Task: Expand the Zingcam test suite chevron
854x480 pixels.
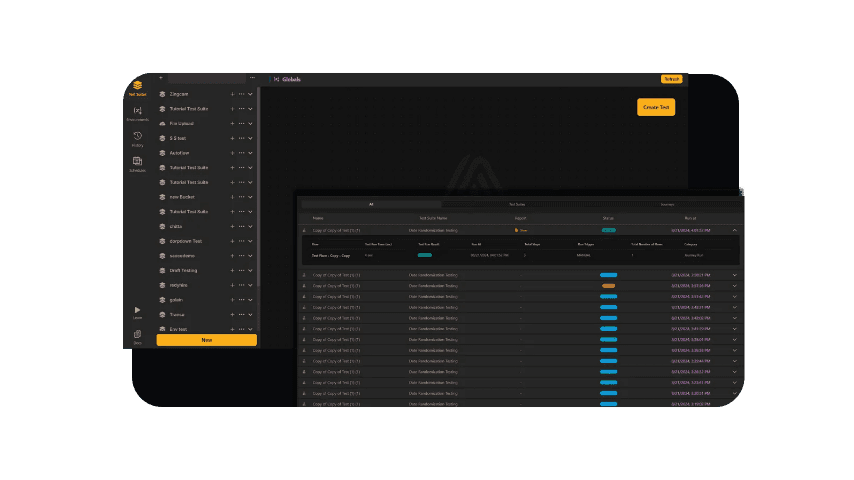Action: [250, 94]
